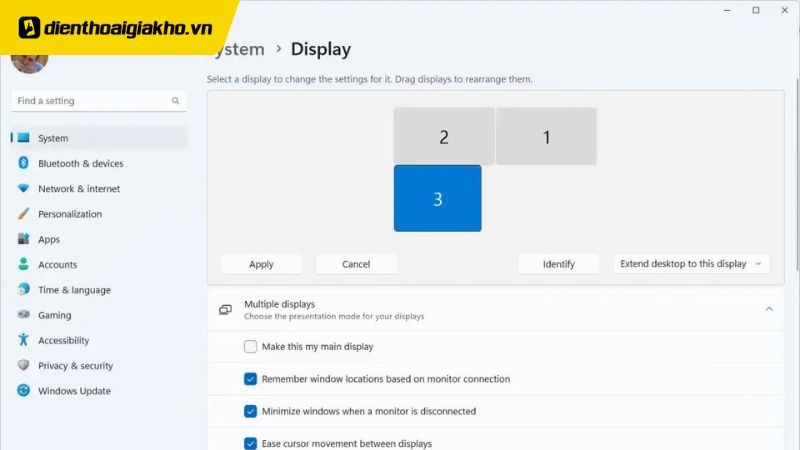
Task: Click the Windows Update sync icon
Action: coord(23,390)
